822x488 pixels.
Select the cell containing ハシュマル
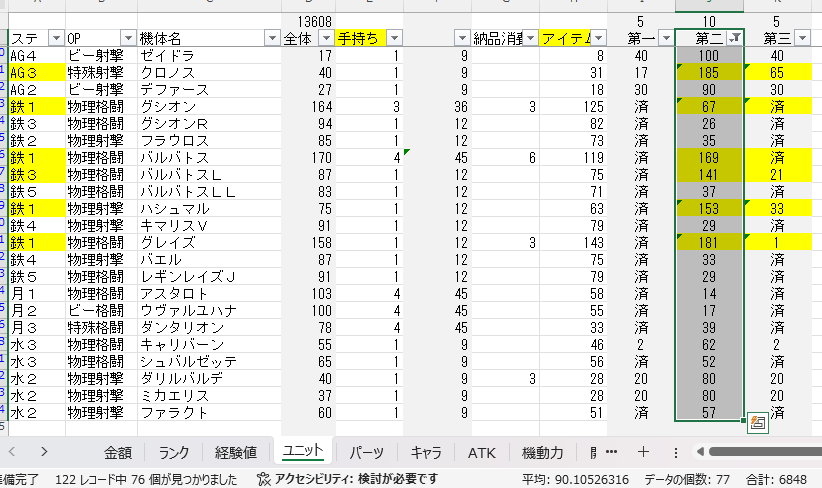[209, 209]
